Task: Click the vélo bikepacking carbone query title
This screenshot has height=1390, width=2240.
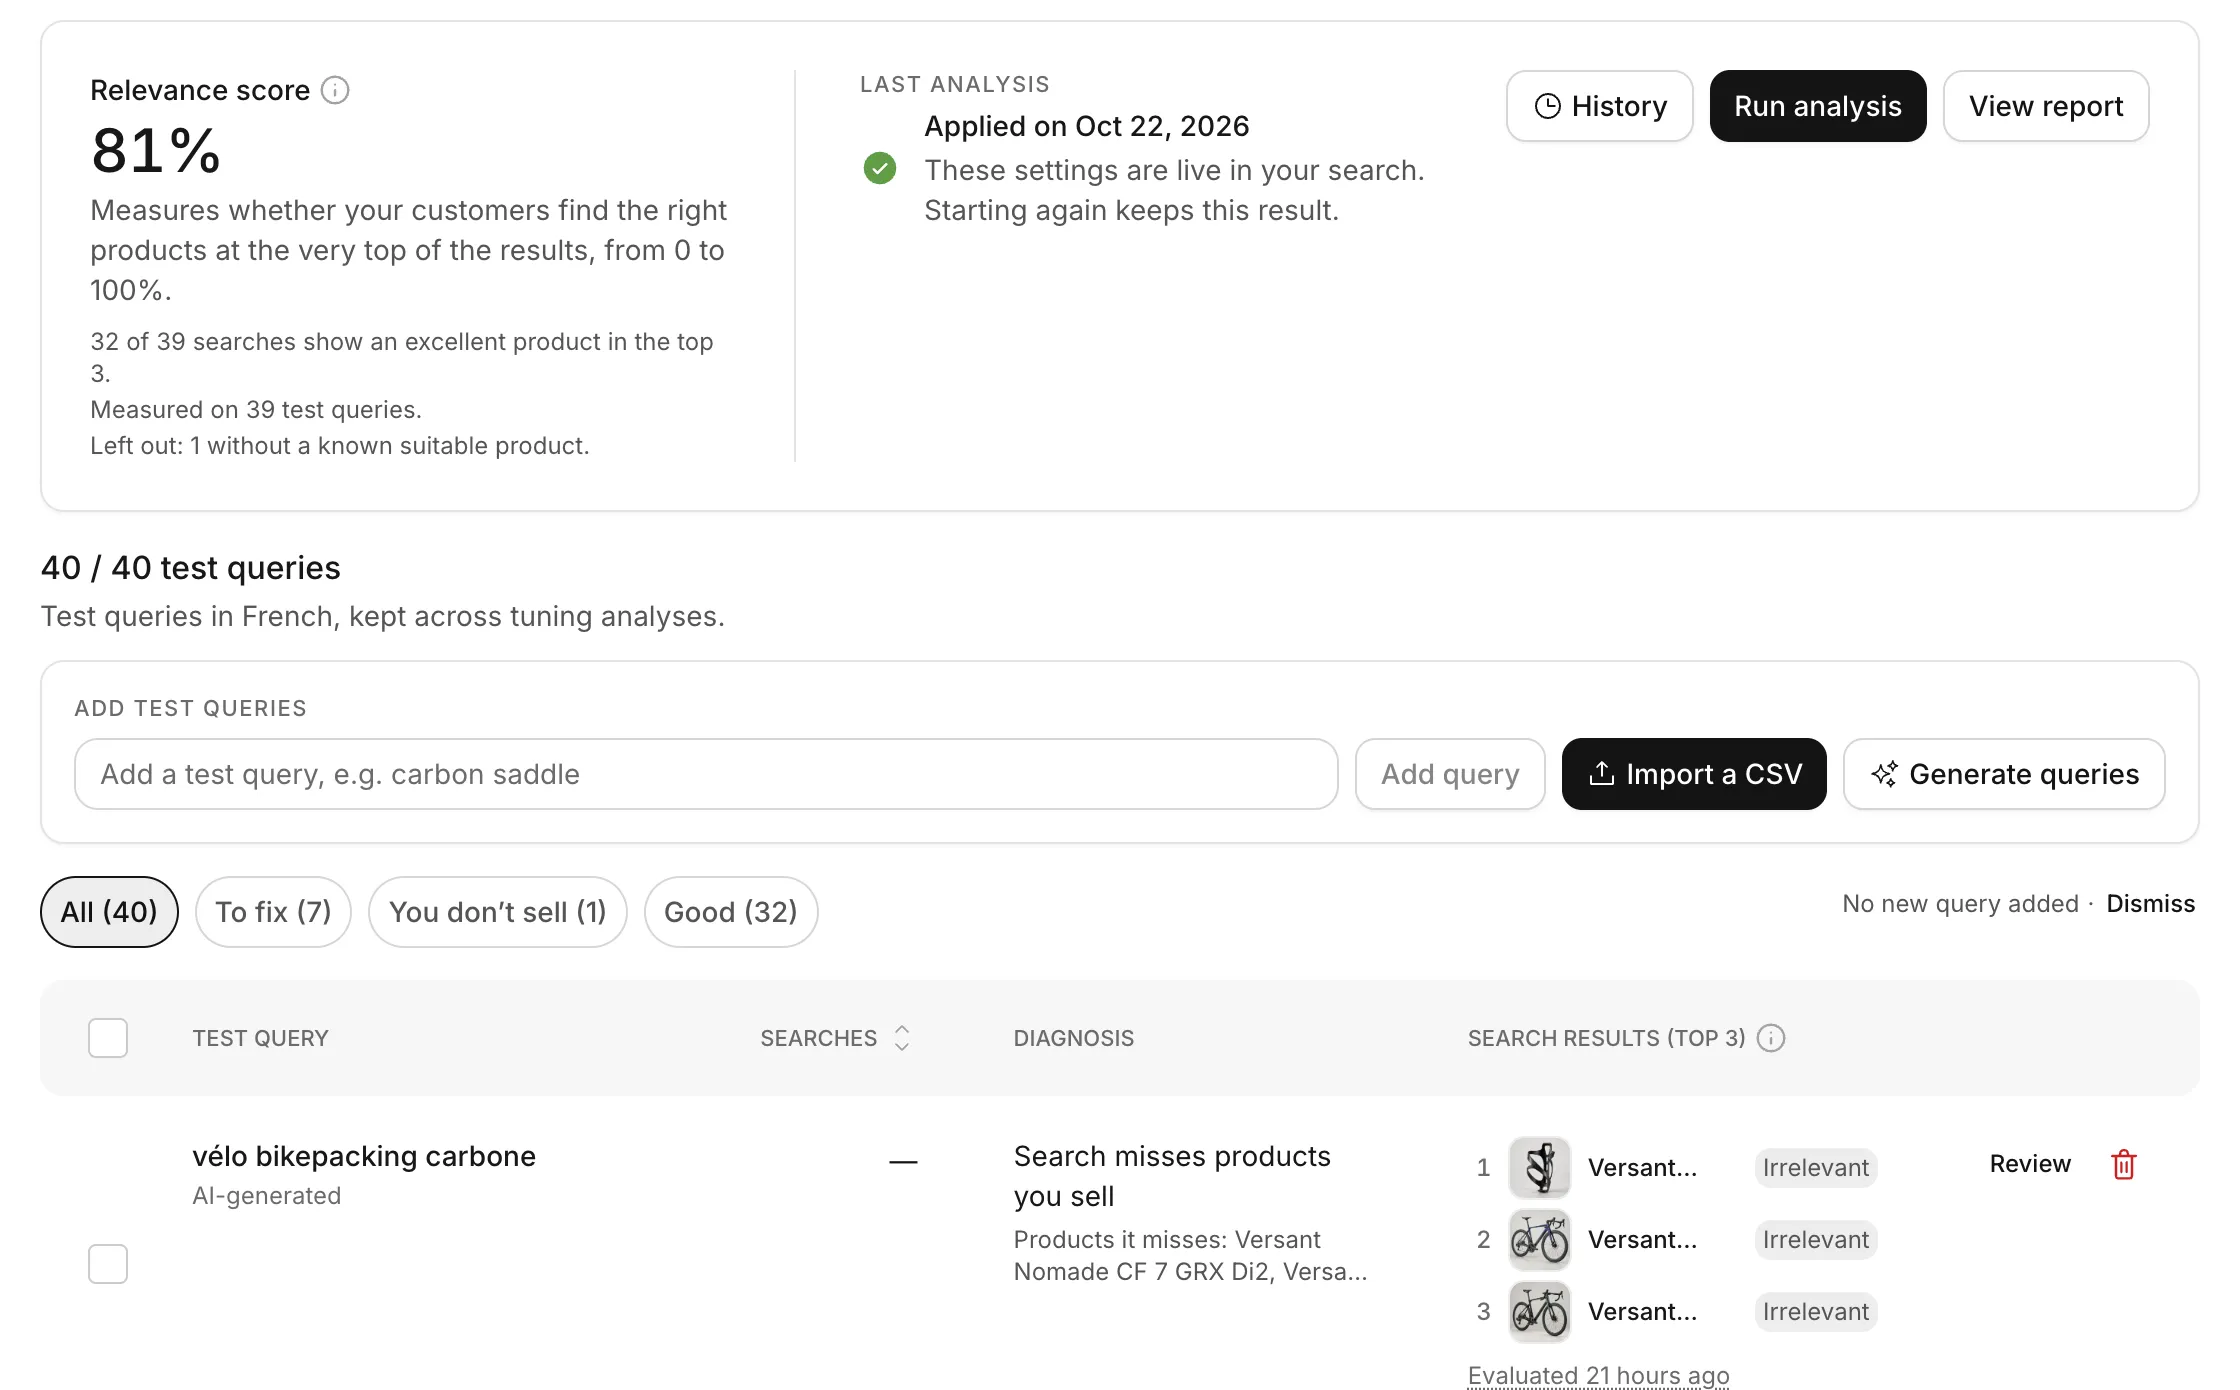Action: (364, 1156)
